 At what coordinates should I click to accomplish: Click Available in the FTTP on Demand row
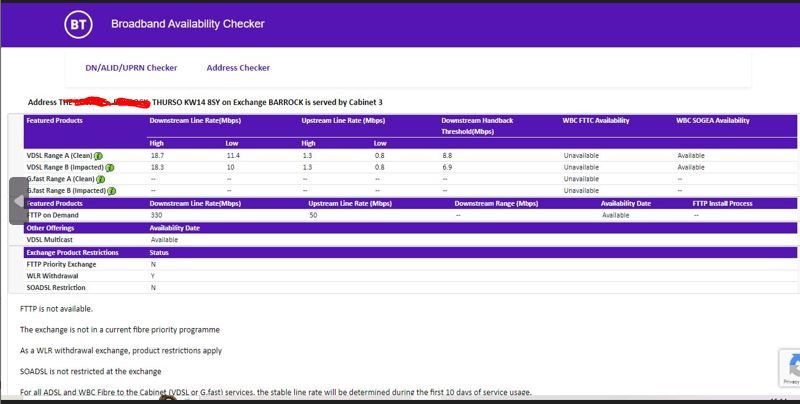click(615, 215)
